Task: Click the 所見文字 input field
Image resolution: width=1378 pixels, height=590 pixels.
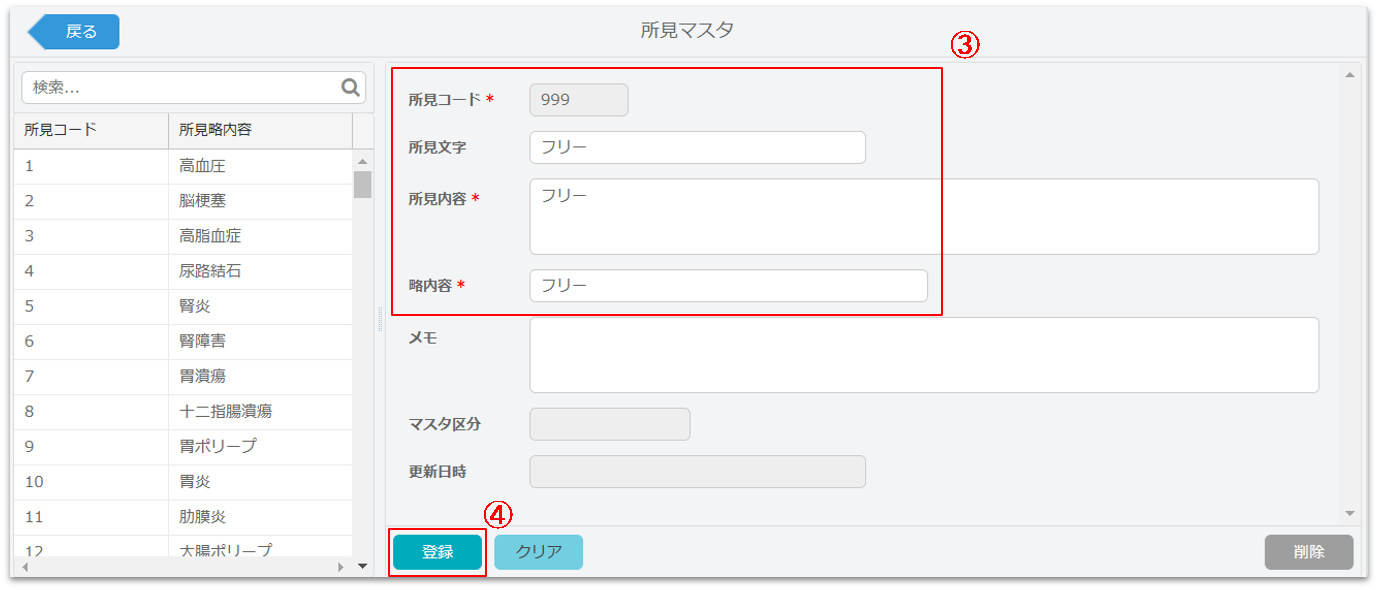Action: pos(697,147)
